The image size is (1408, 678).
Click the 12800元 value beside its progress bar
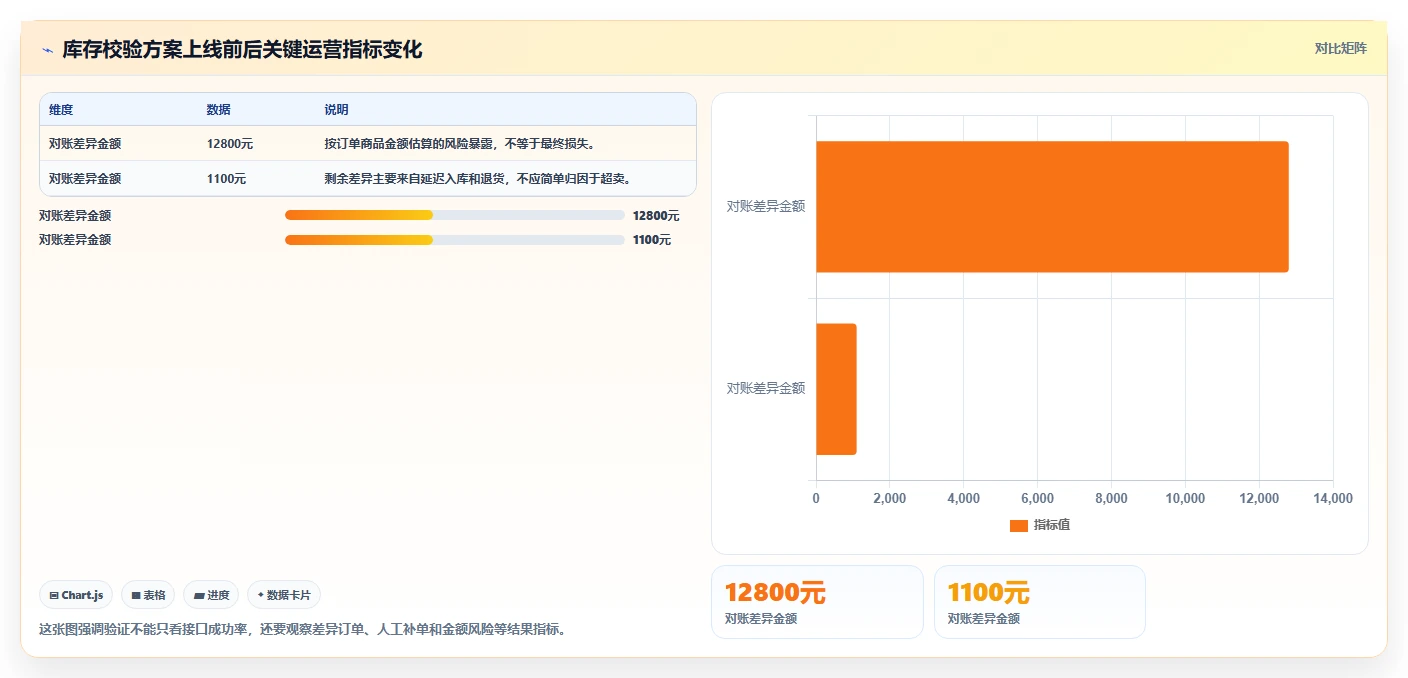pyautogui.click(x=656, y=216)
